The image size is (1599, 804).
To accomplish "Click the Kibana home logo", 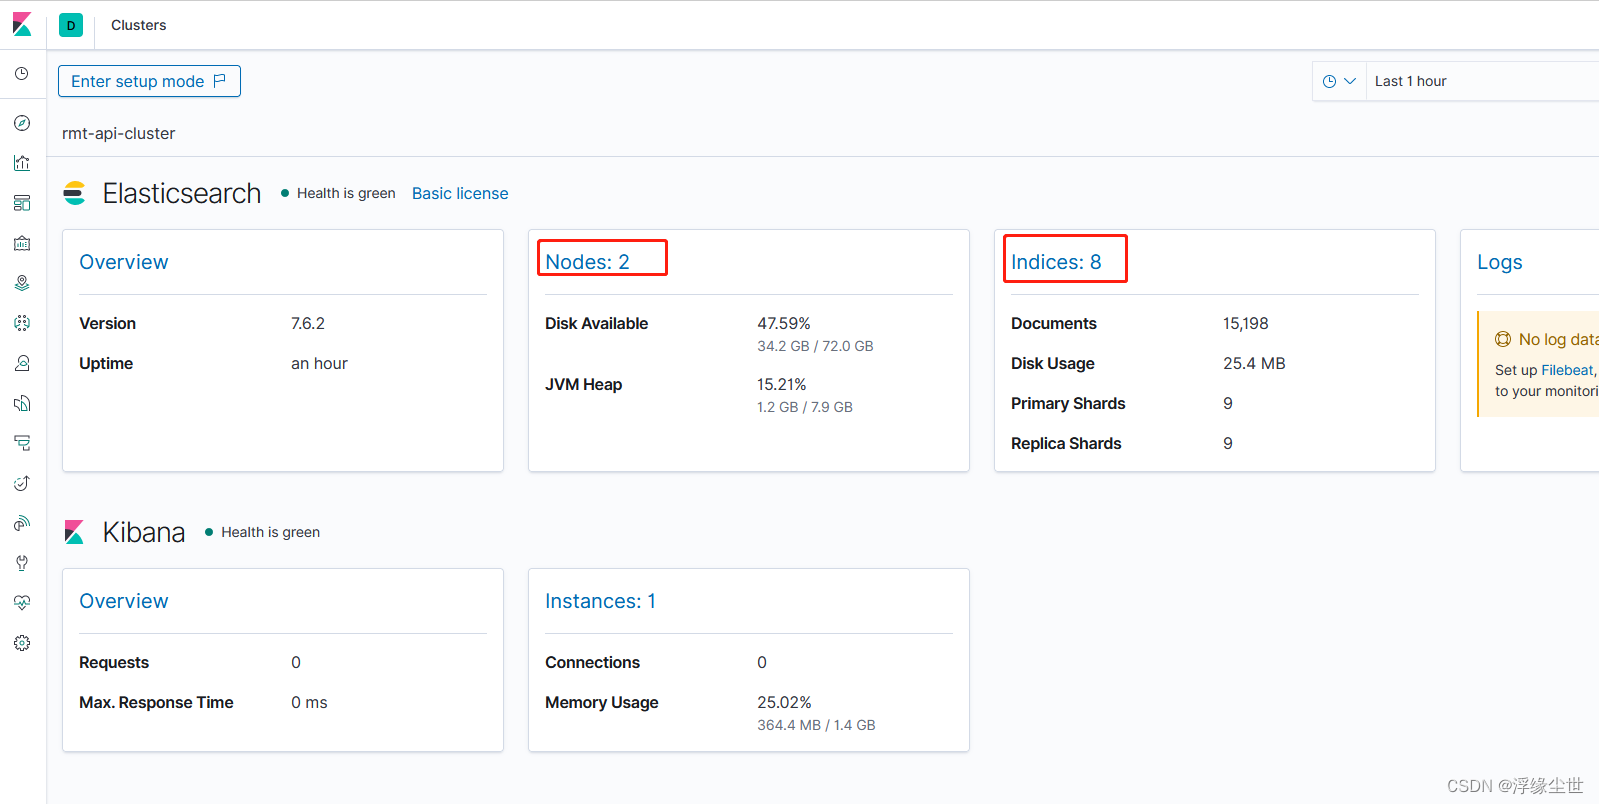I will point(22,24).
